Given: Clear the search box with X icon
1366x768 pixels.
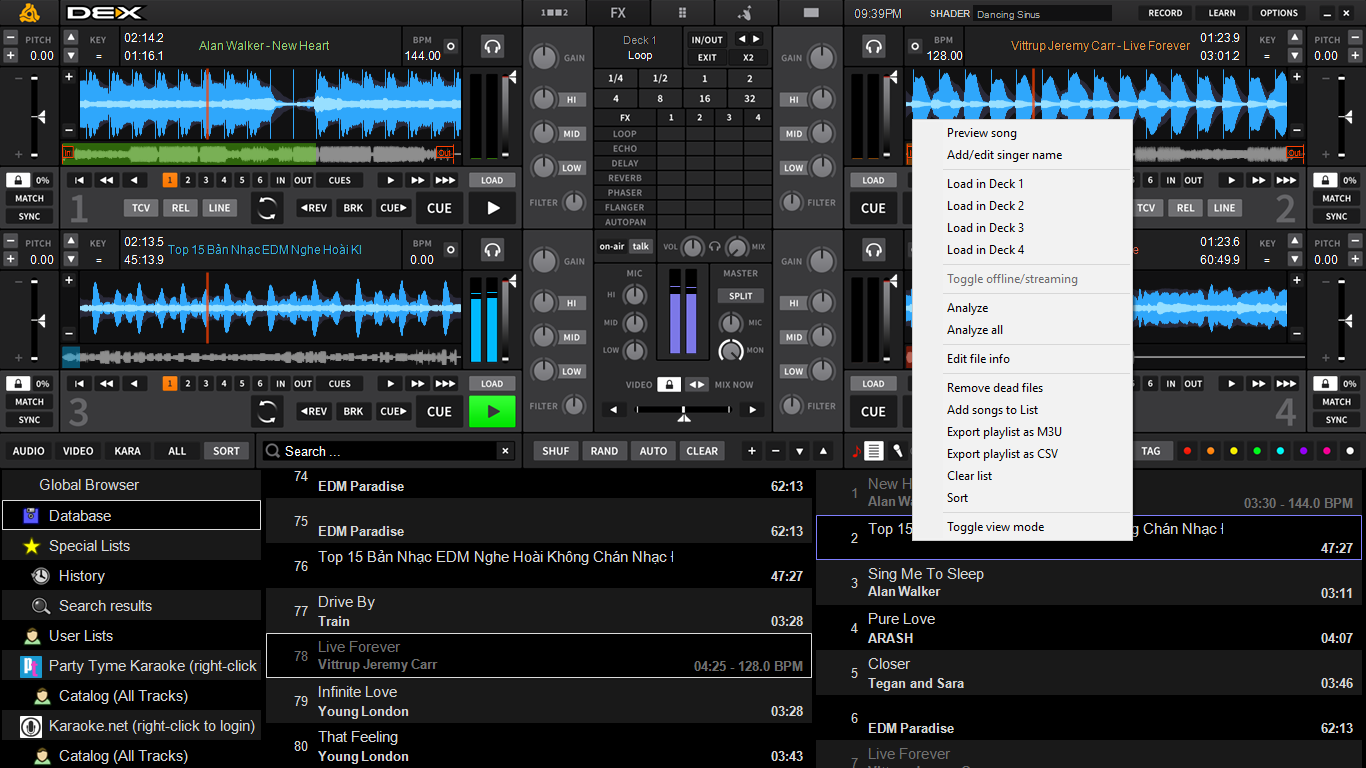Looking at the screenshot, I should (x=505, y=451).
